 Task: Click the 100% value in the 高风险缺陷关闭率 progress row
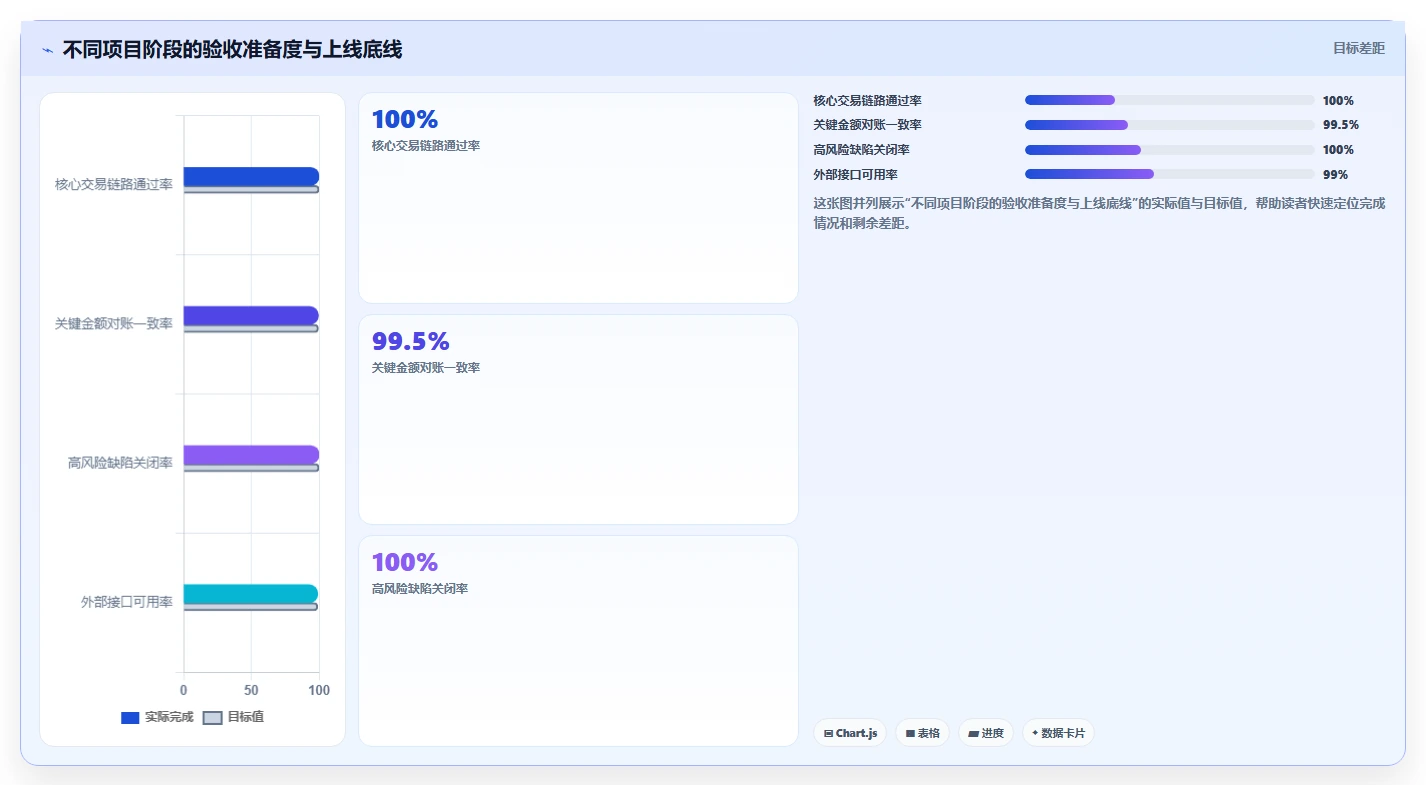[x=1338, y=150]
